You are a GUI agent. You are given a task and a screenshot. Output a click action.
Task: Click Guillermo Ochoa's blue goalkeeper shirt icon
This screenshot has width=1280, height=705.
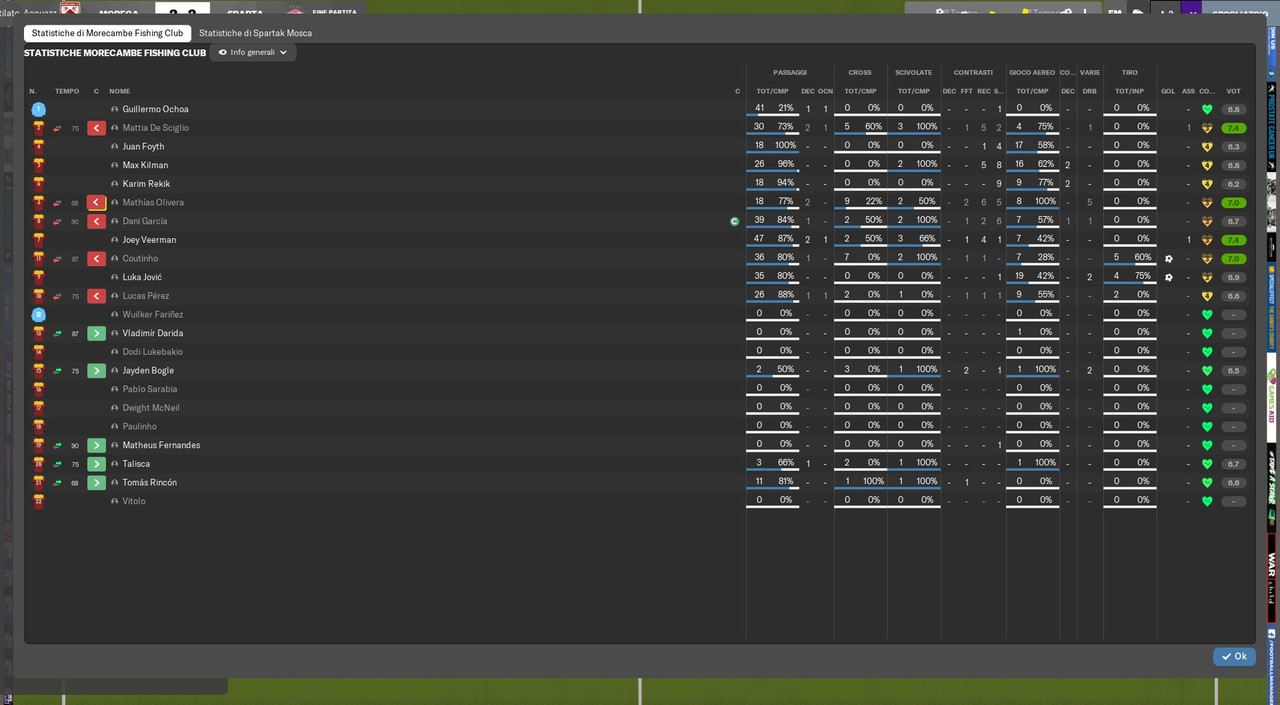click(x=38, y=109)
